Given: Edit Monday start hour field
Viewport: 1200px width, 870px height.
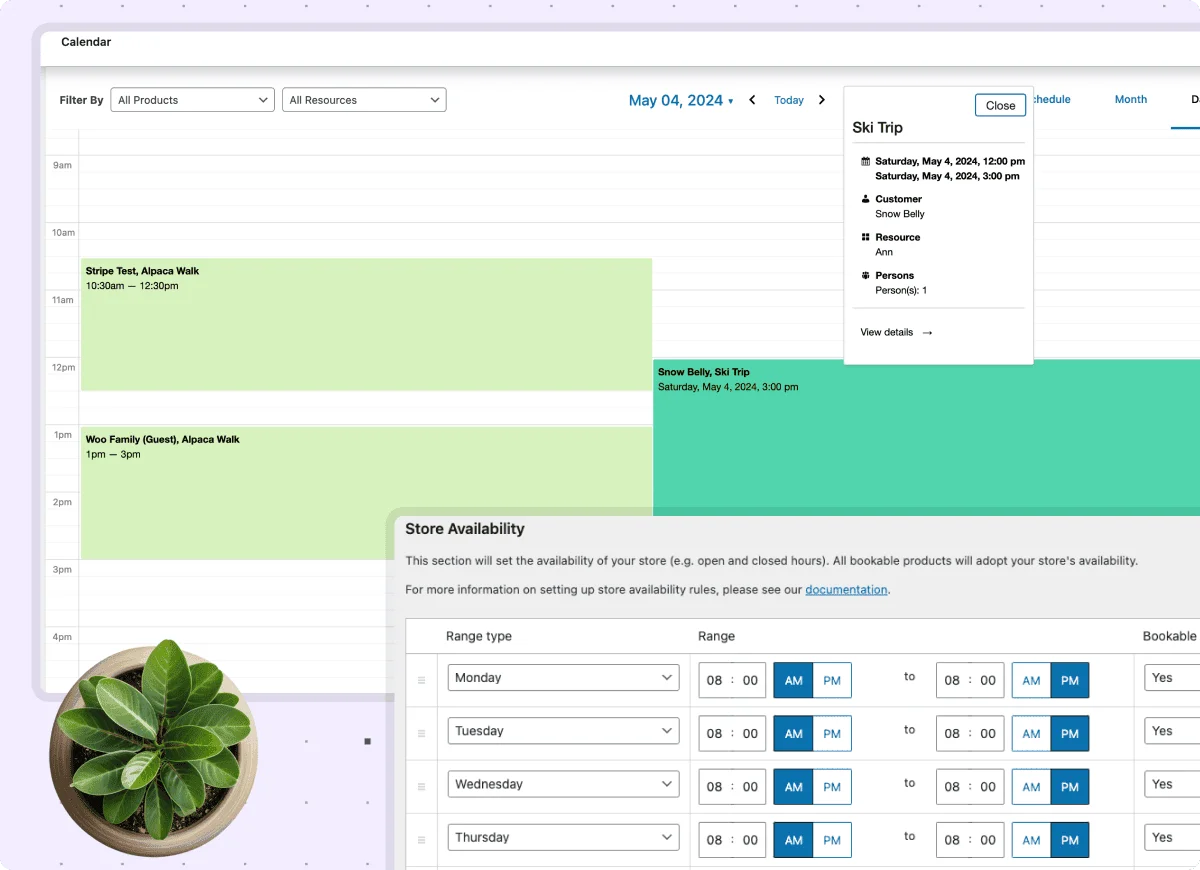Looking at the screenshot, I should tap(714, 680).
